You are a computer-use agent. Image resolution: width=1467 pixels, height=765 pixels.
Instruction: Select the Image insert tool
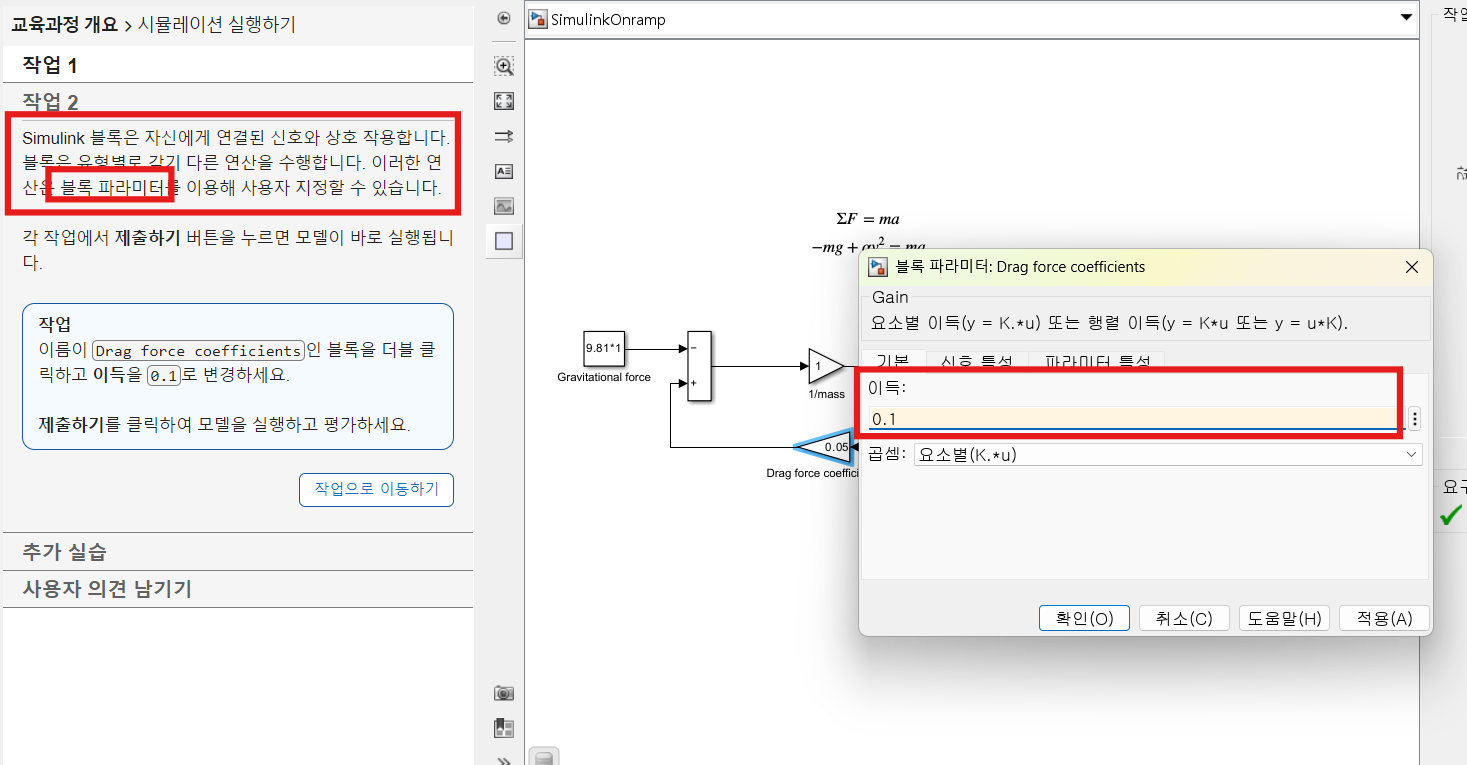click(504, 206)
